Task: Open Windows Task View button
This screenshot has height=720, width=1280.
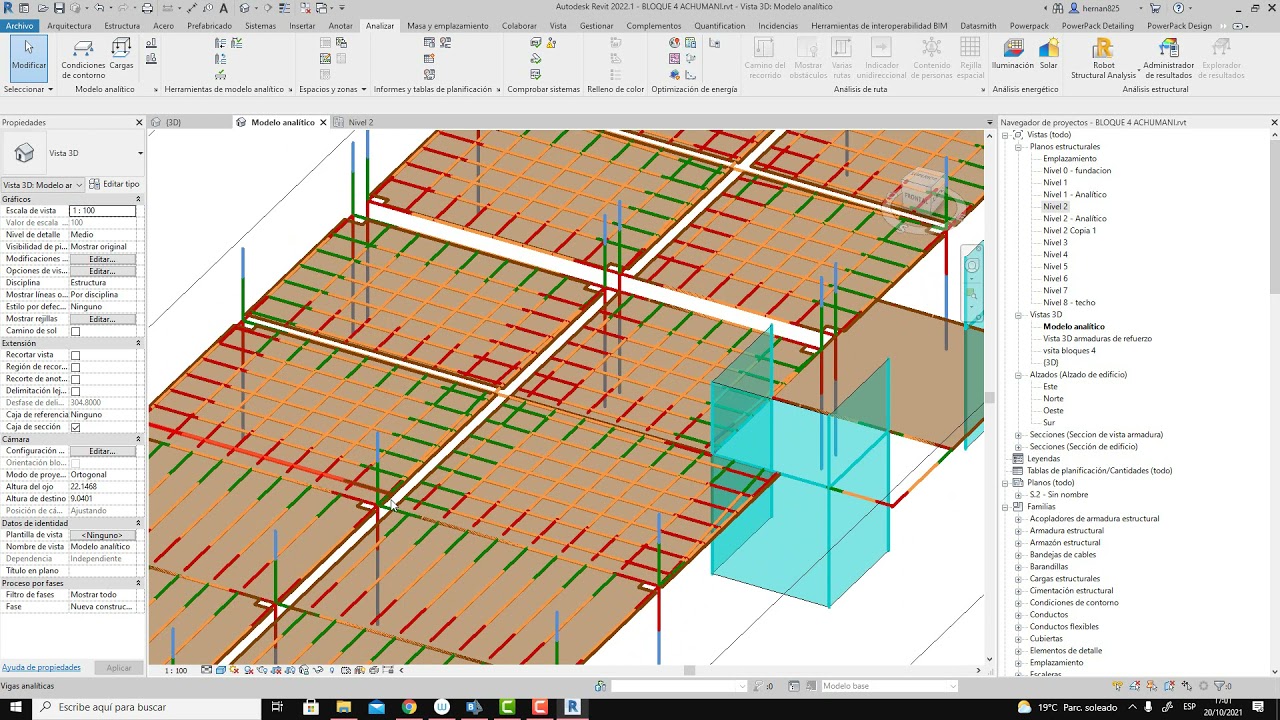Action: point(277,707)
